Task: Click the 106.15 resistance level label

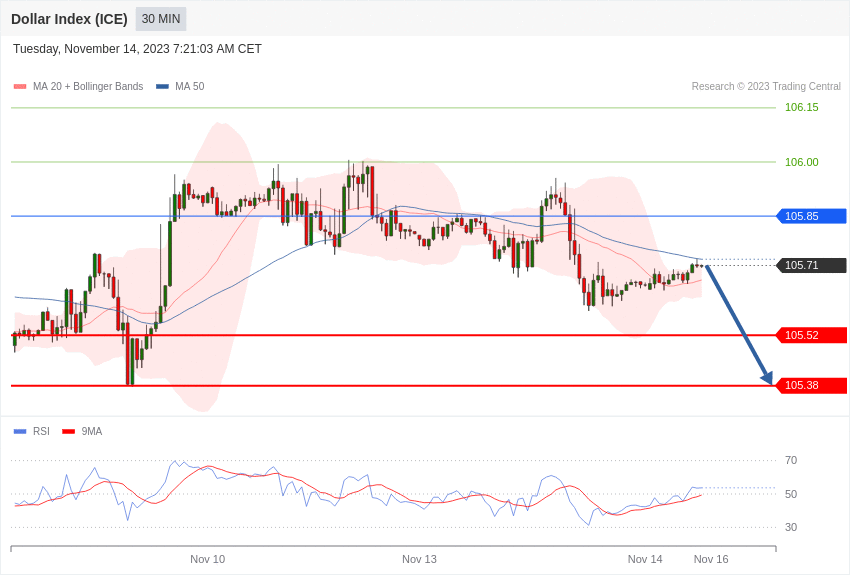Action: (802, 107)
